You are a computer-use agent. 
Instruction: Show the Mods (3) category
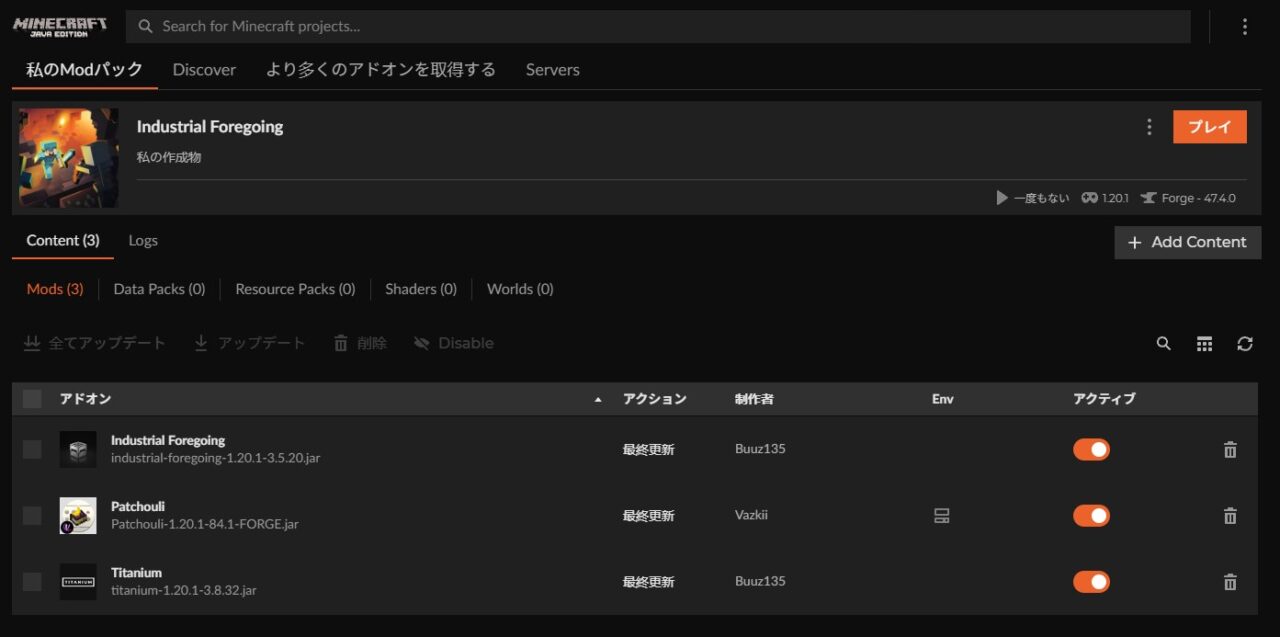[55, 289]
